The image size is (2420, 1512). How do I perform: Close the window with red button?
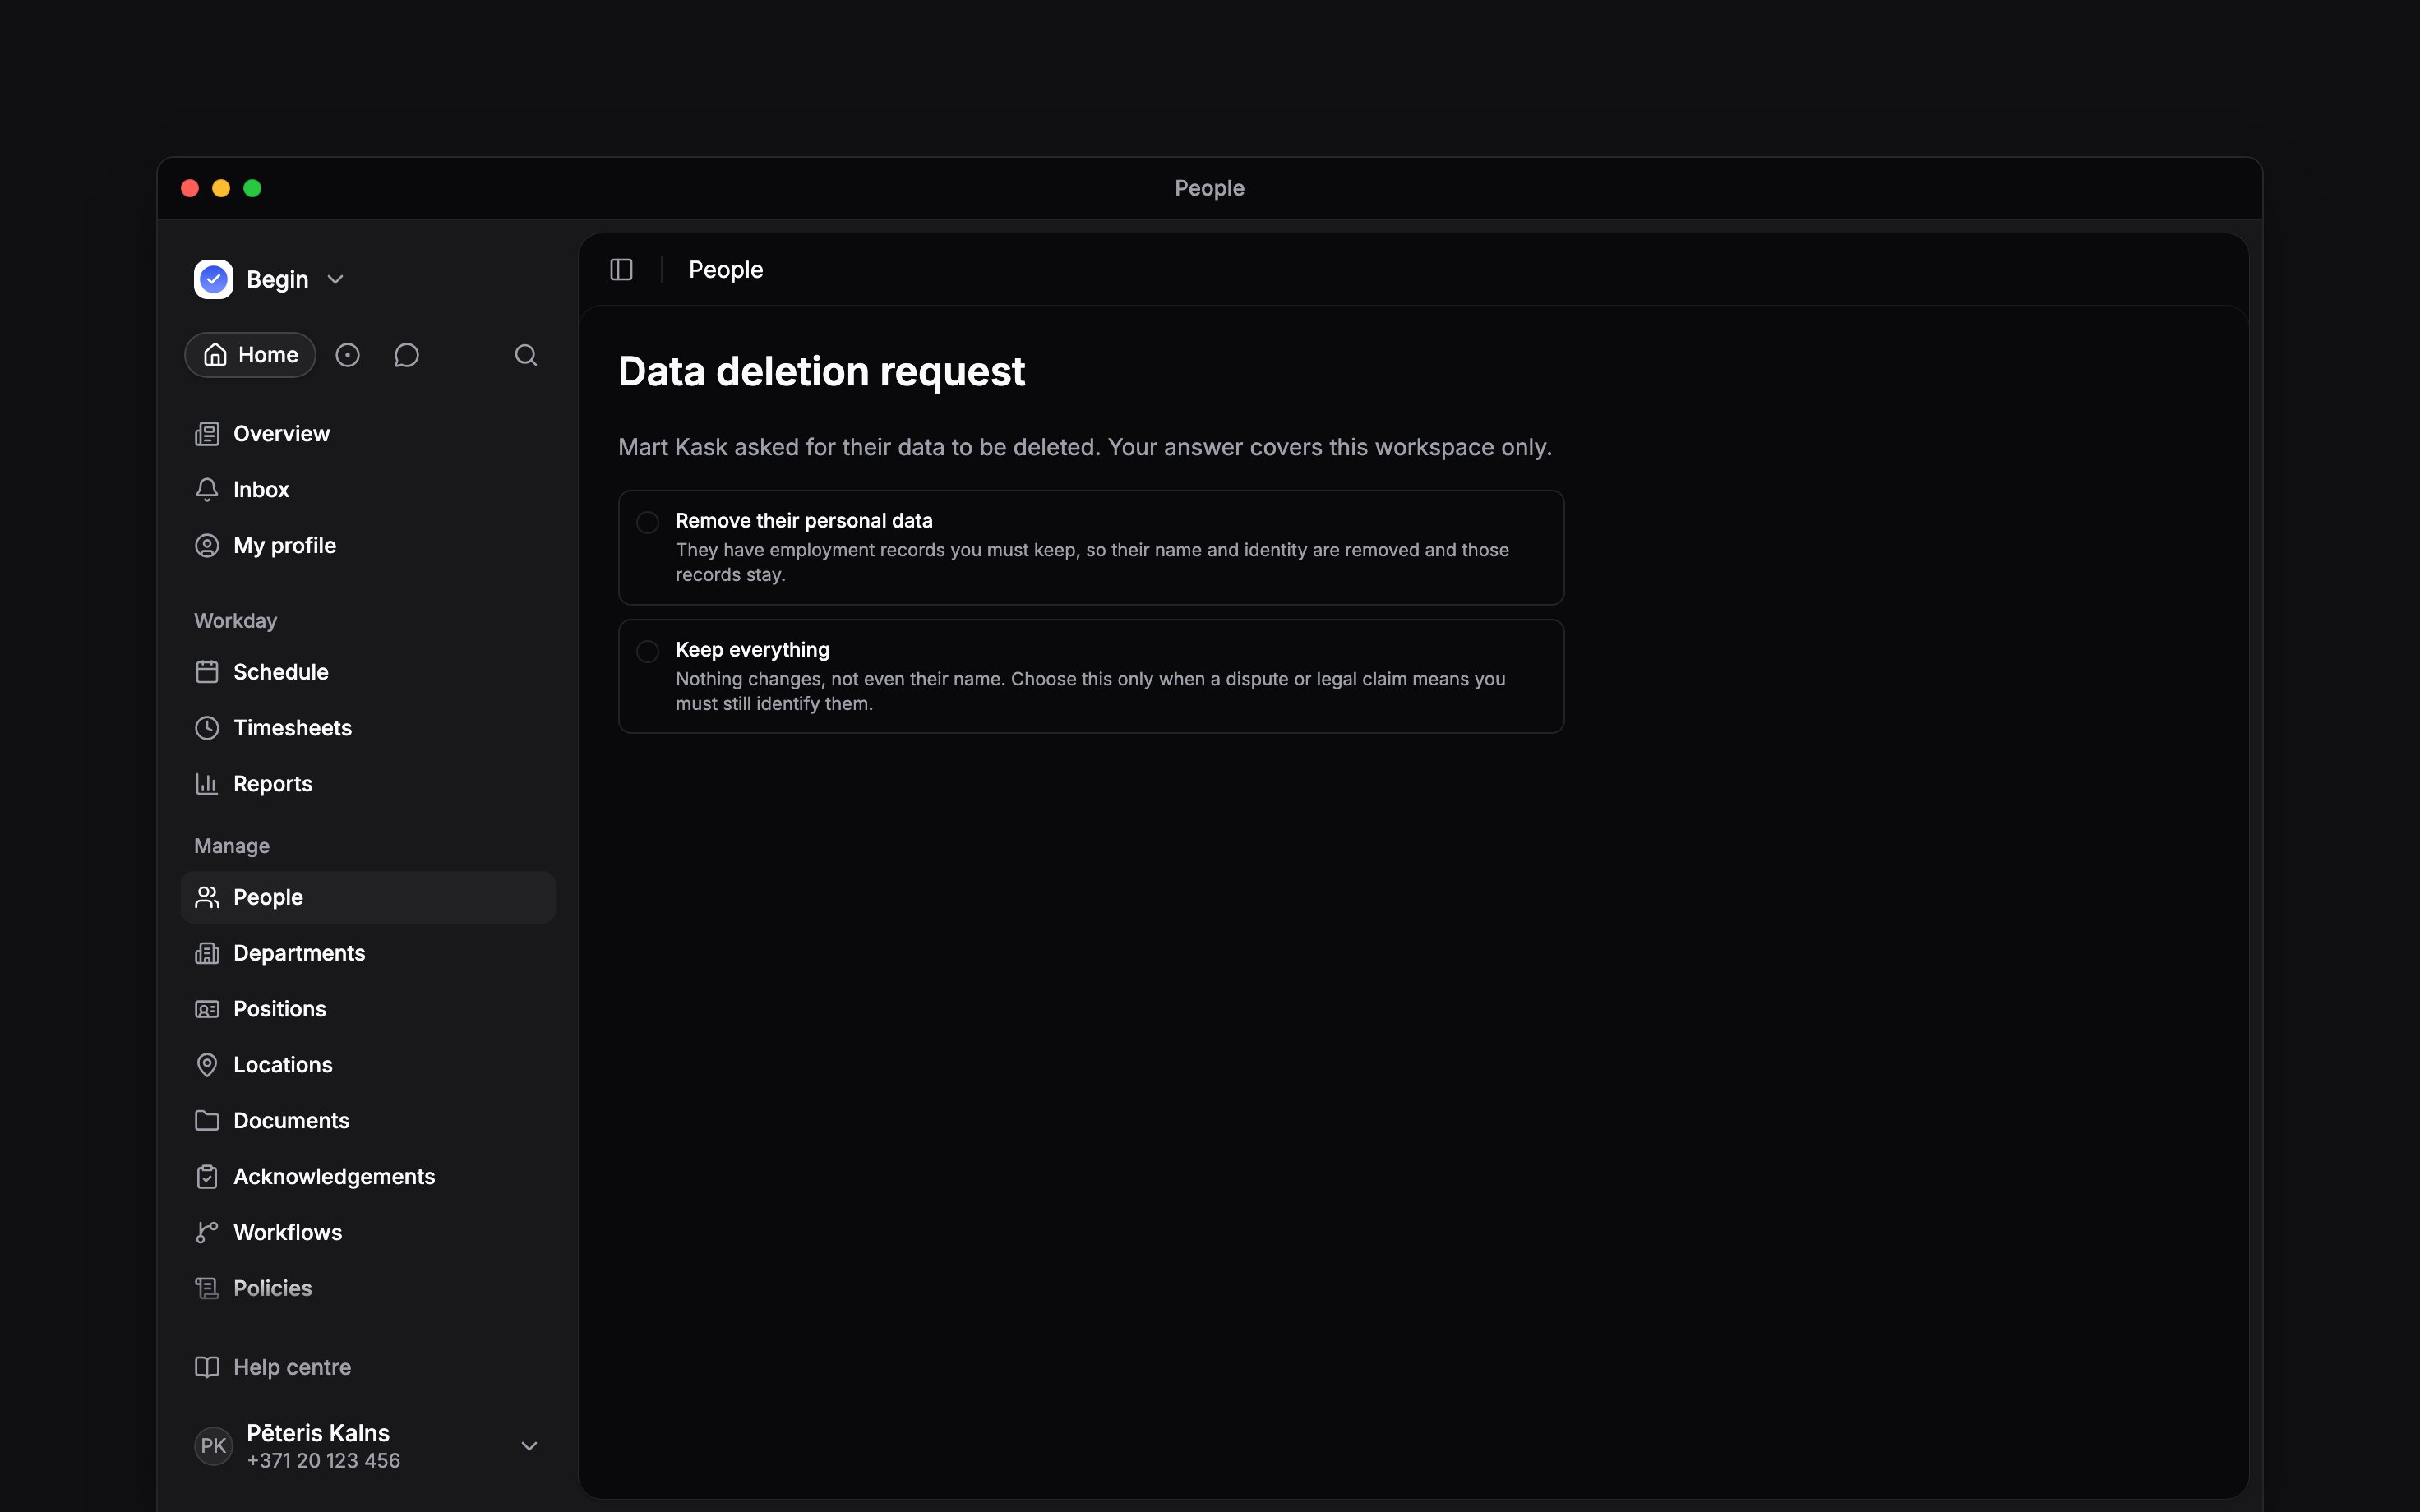point(190,188)
